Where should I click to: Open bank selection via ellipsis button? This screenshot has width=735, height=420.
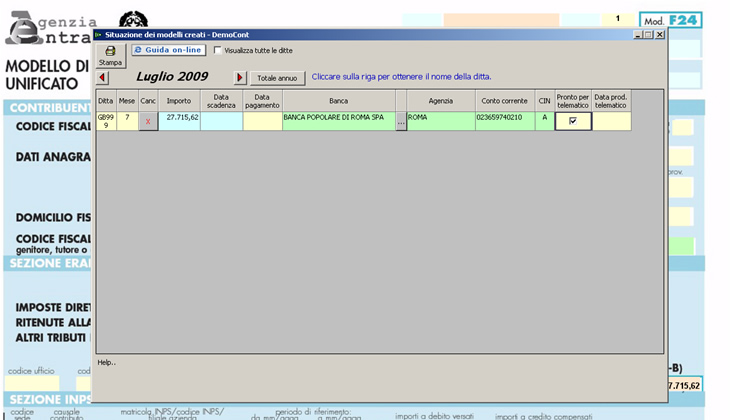point(401,121)
